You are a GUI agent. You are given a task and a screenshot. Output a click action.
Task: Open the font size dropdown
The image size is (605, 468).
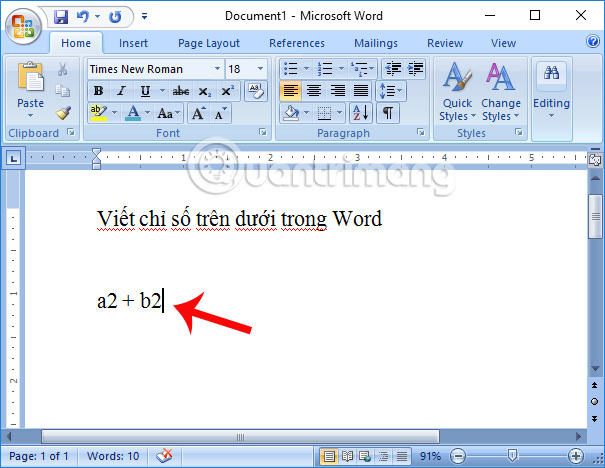[260, 69]
